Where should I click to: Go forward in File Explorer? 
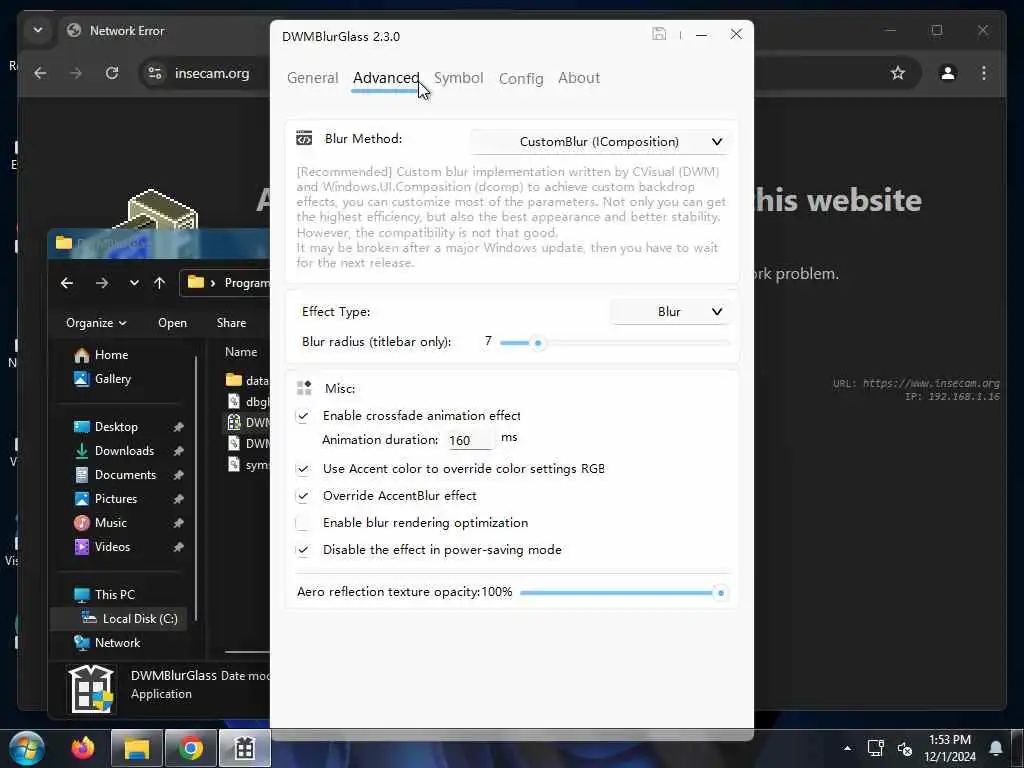click(101, 283)
